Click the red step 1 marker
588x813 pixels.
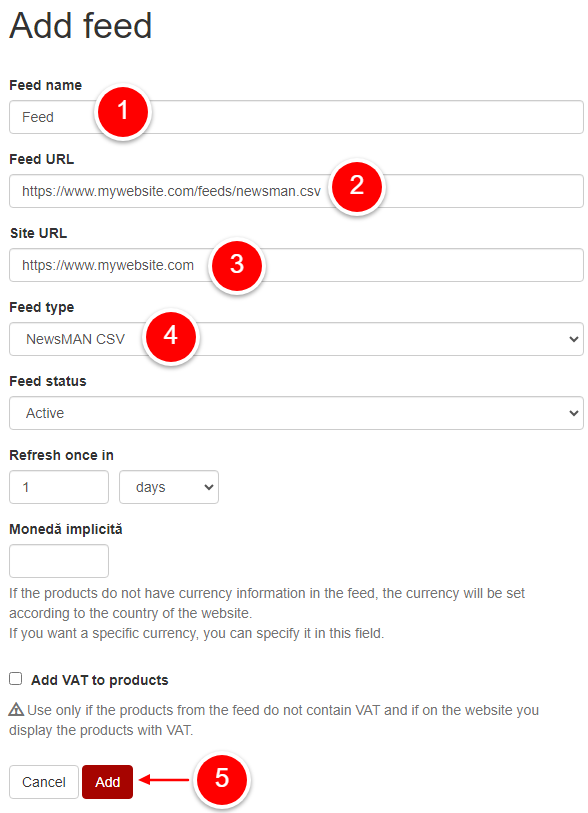pos(122,111)
